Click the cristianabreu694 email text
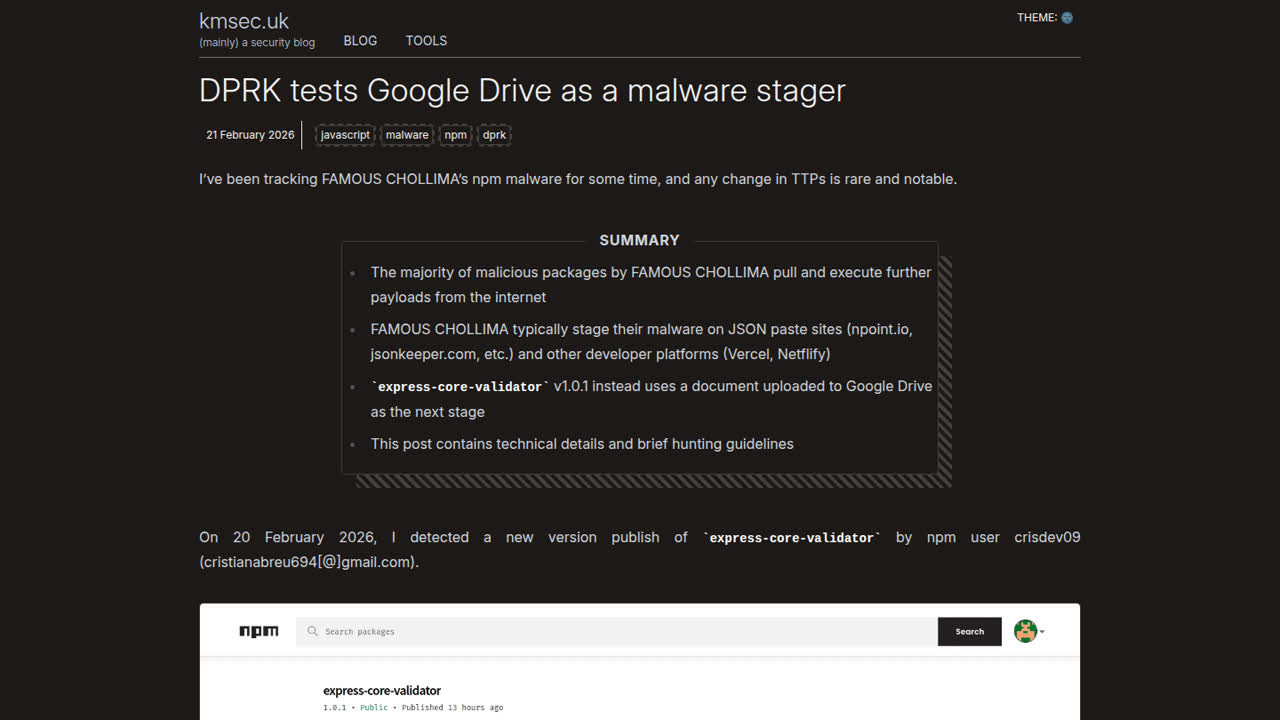 (309, 562)
